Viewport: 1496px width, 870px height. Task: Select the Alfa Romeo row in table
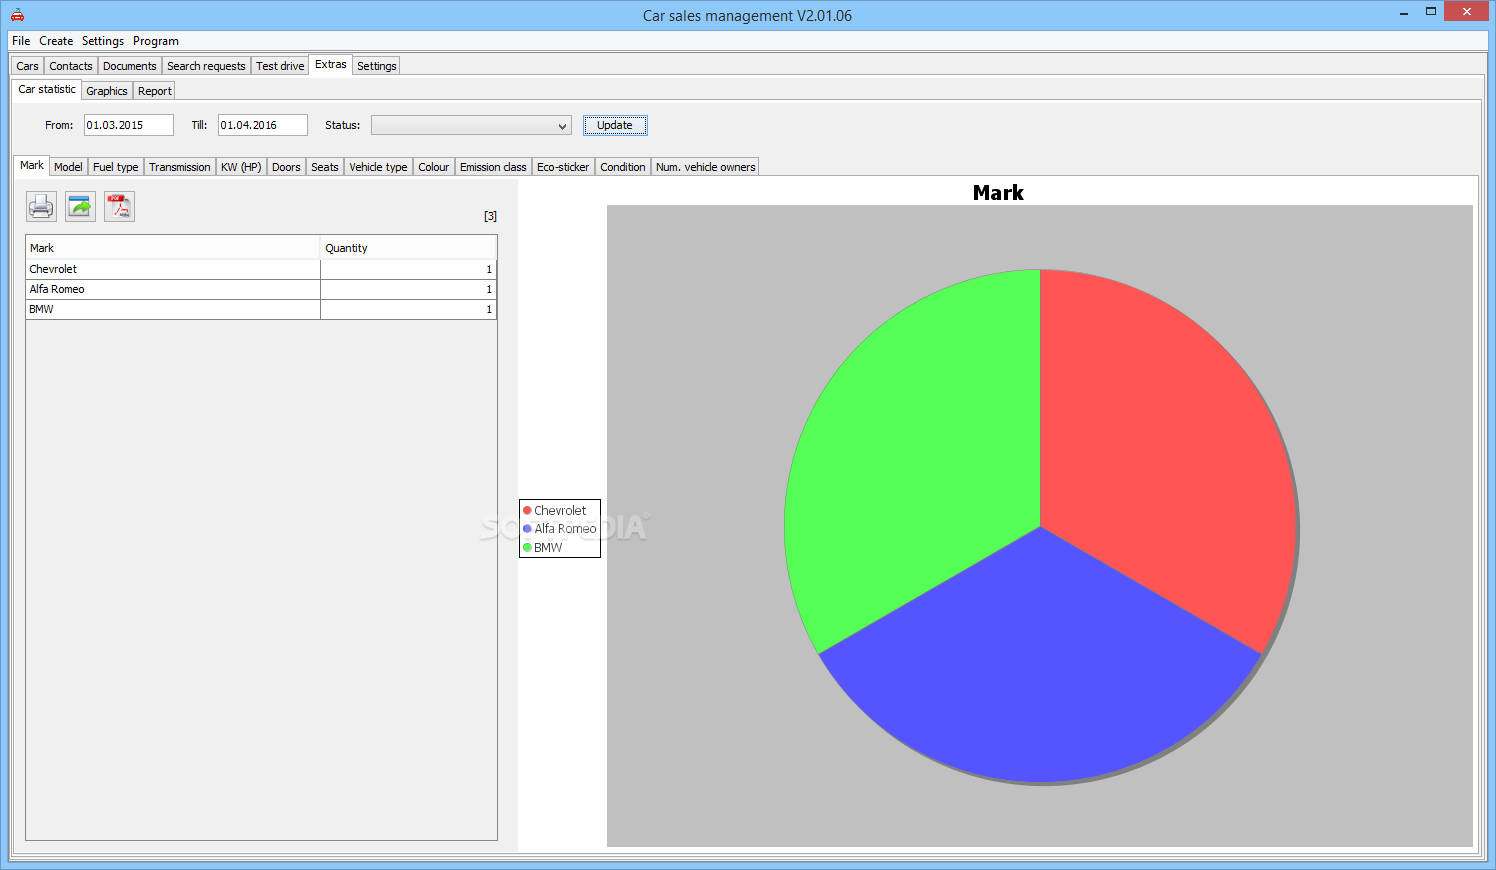[261, 289]
